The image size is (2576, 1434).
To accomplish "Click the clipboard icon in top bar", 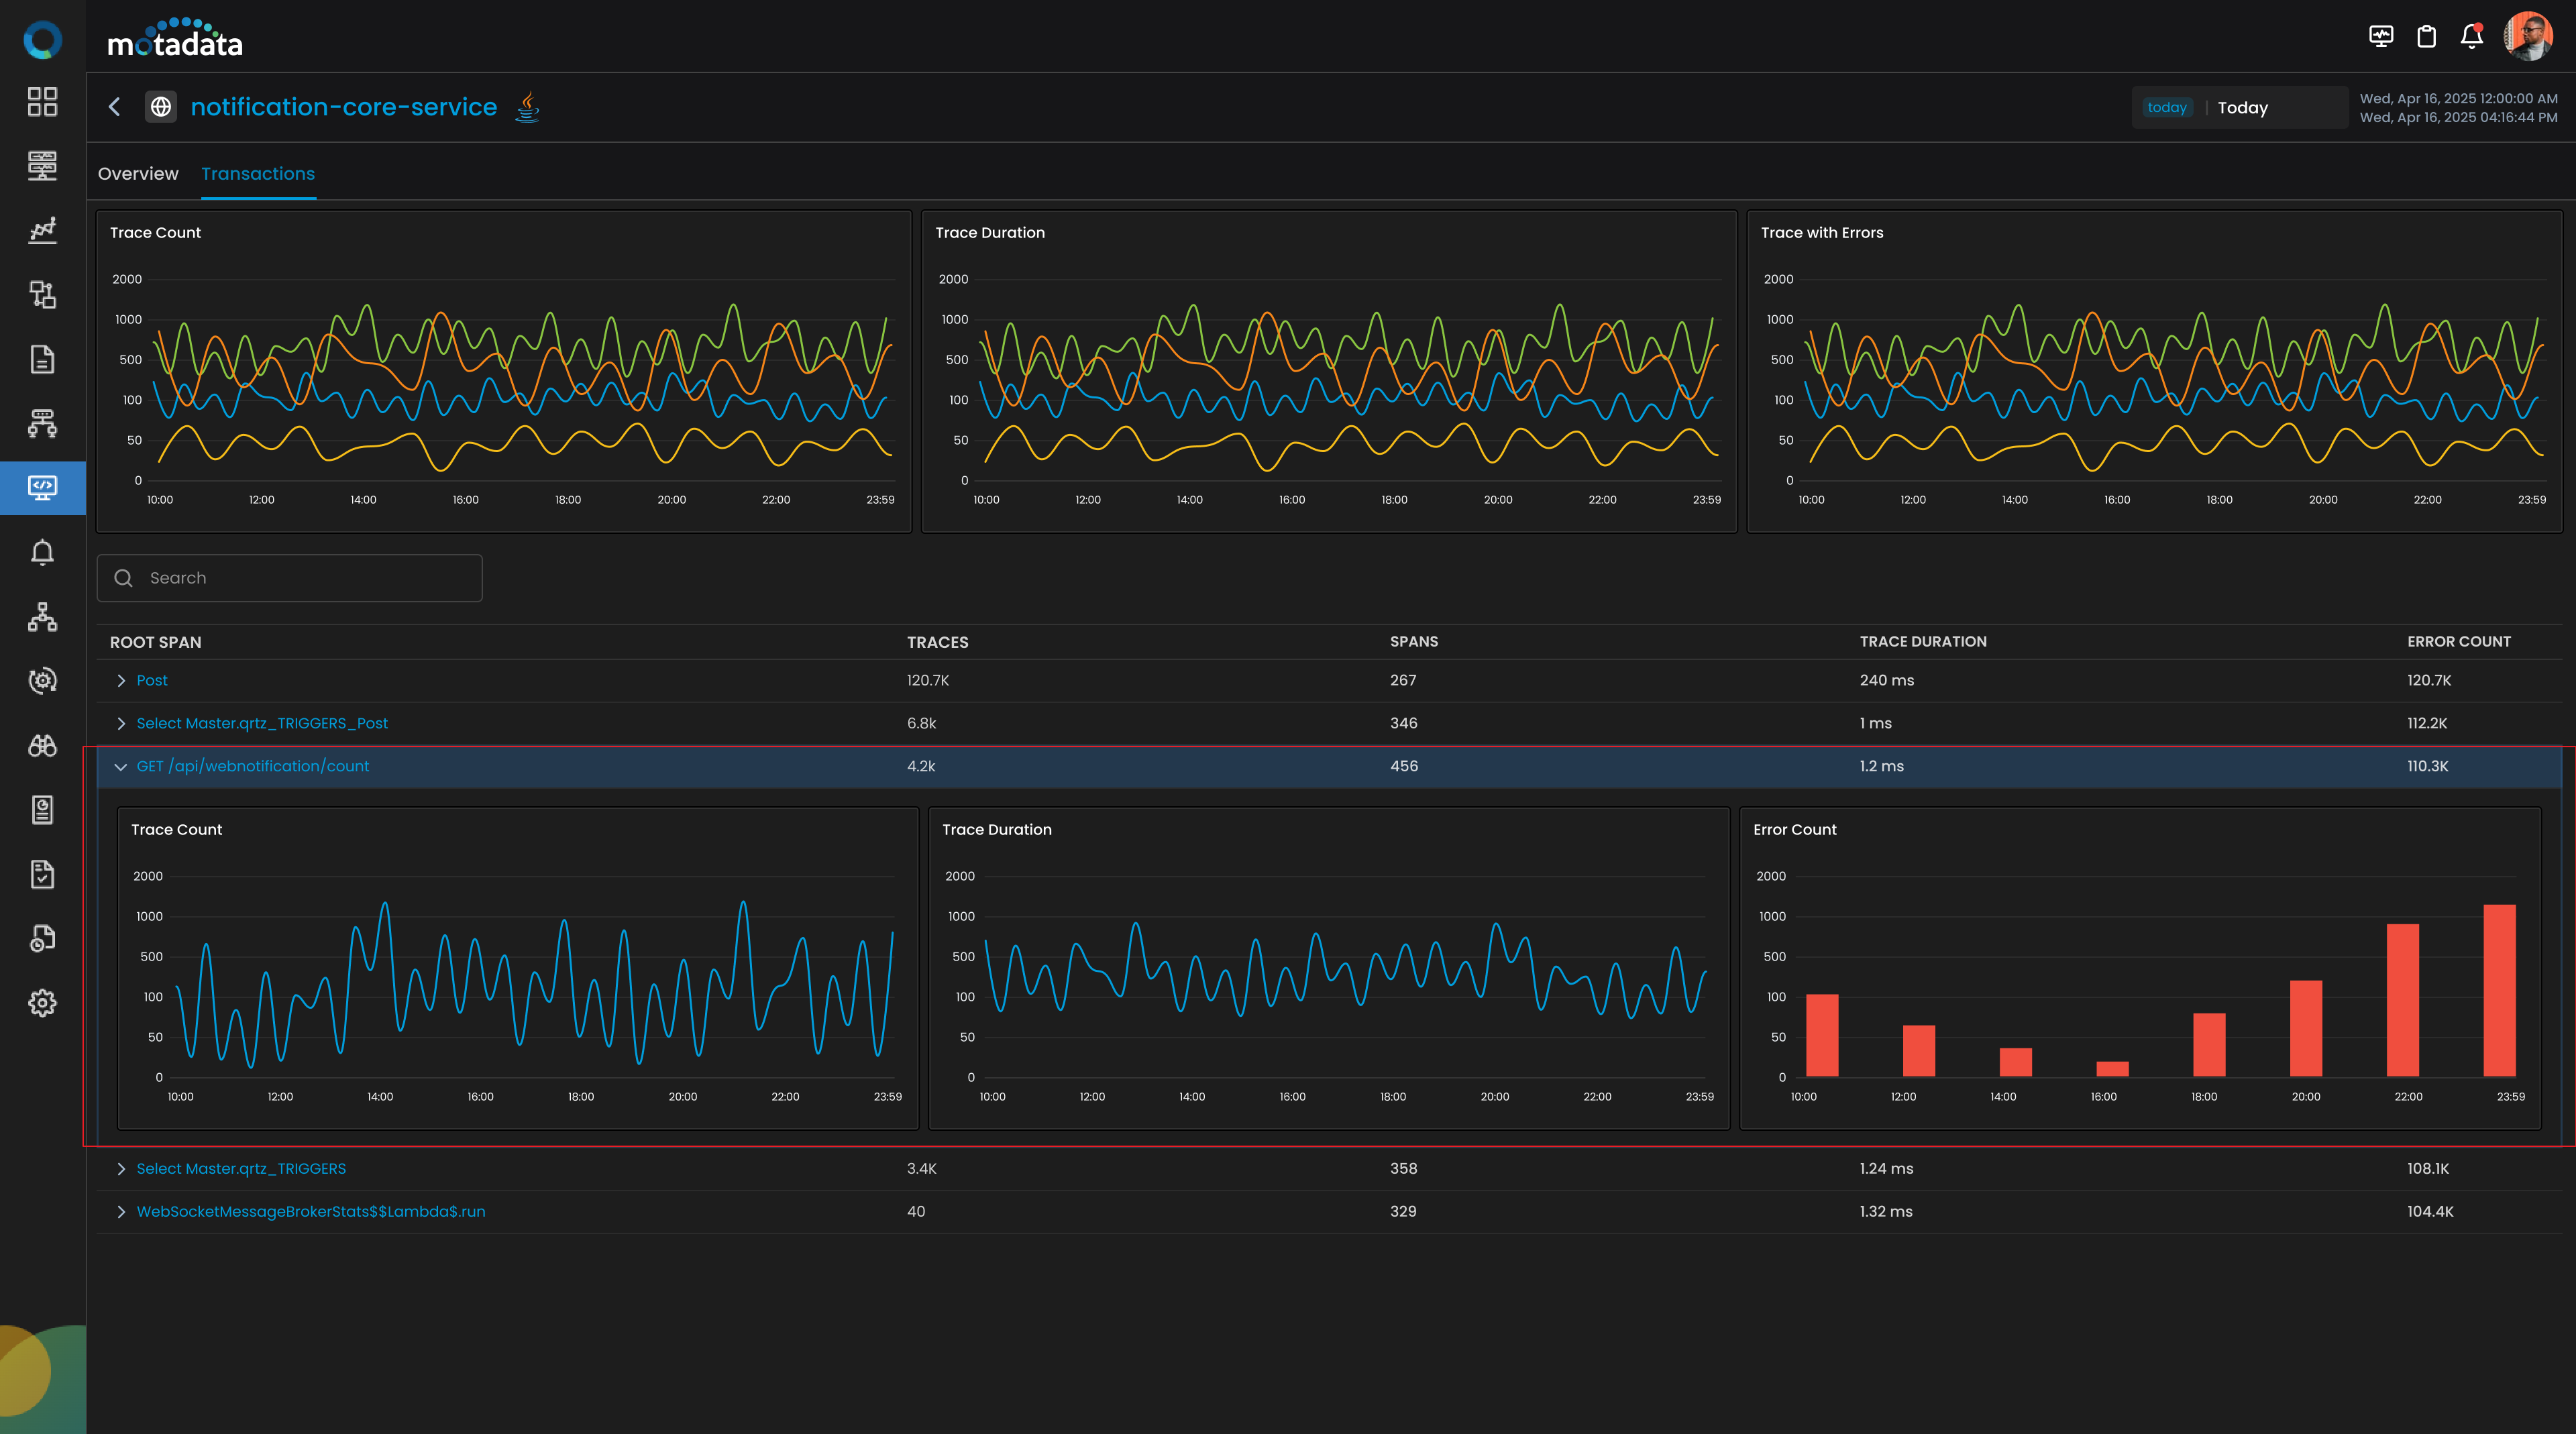I will coord(2426,37).
